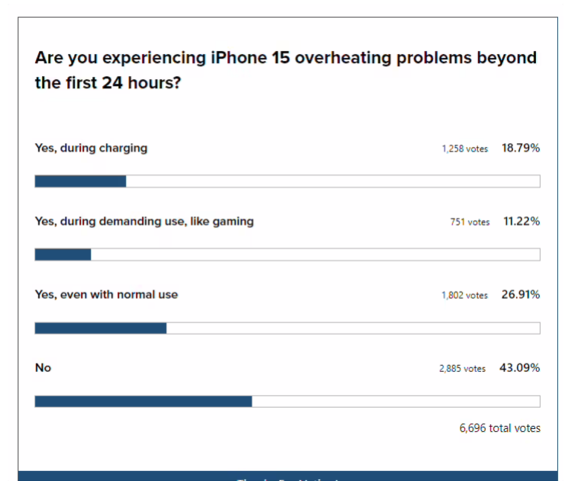Select 'Yes, during demanding use, like gaming' label
The image size is (587, 481).
[144, 222]
